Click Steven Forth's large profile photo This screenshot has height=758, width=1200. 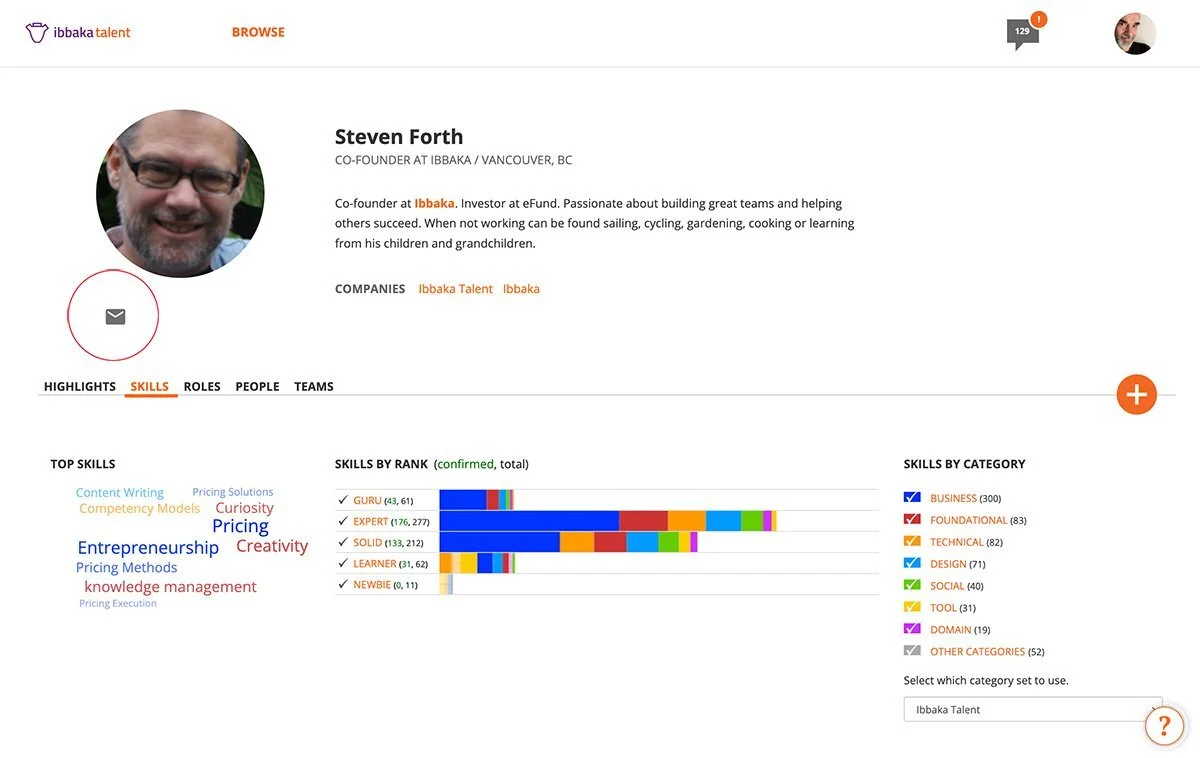coord(180,193)
